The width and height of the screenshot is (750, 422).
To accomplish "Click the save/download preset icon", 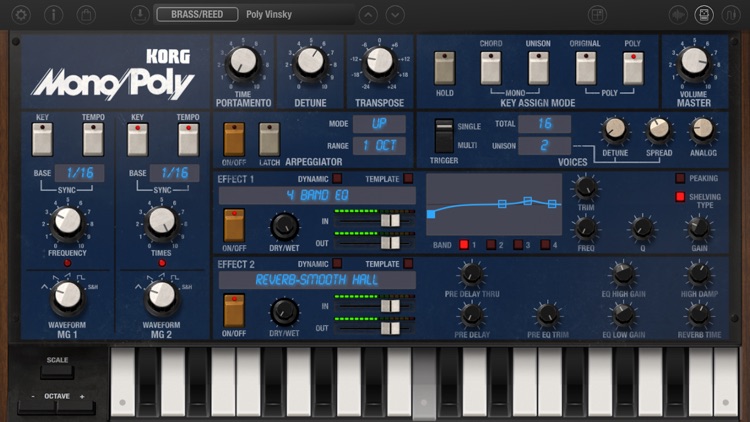I will (x=140, y=15).
